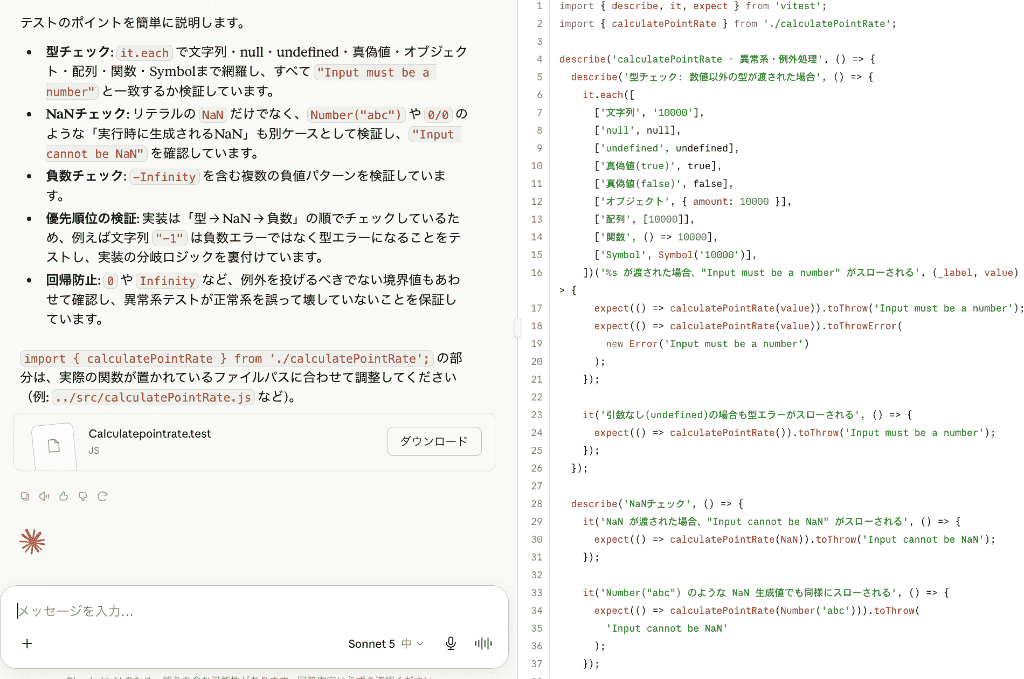This screenshot has width=1024, height=679.
Task: Click the intro line テストのポイントを簡単に説明します
Action: (x=133, y=22)
